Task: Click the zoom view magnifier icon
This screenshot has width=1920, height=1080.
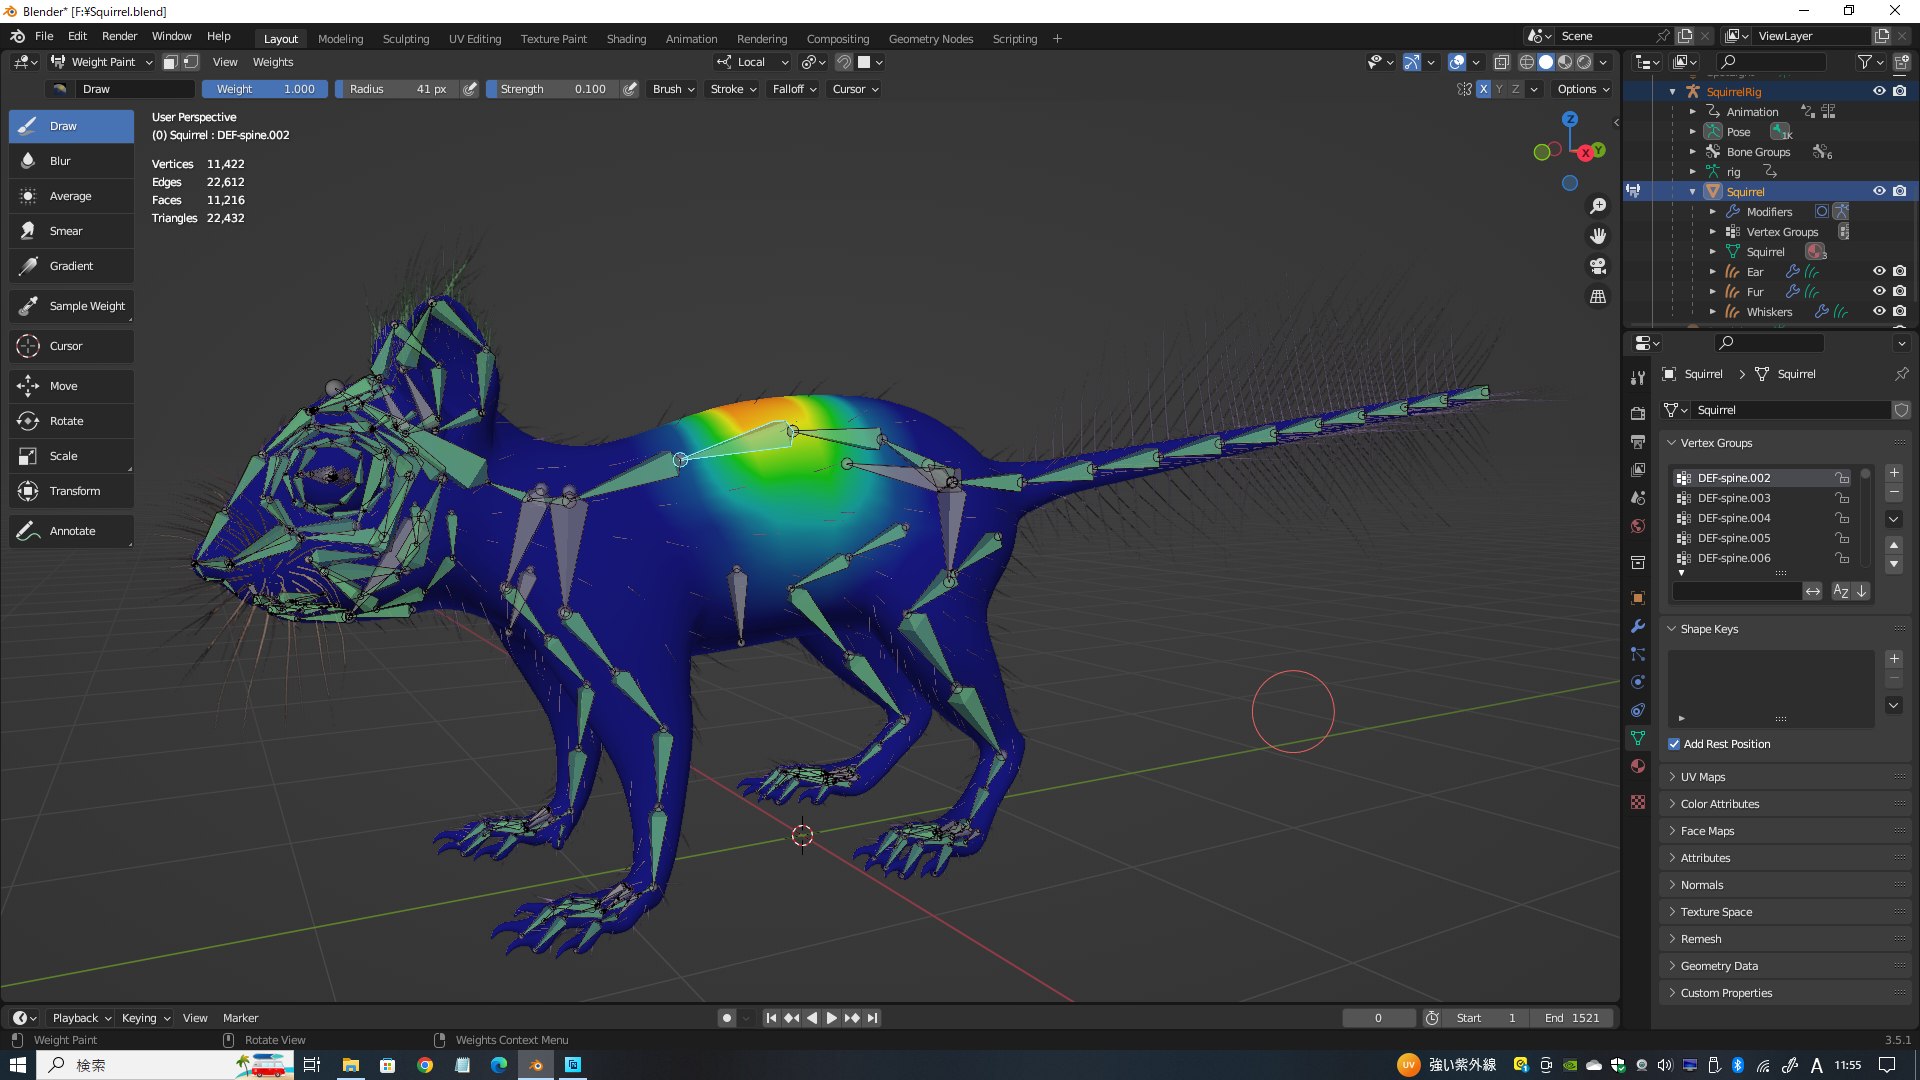Action: coord(1598,206)
